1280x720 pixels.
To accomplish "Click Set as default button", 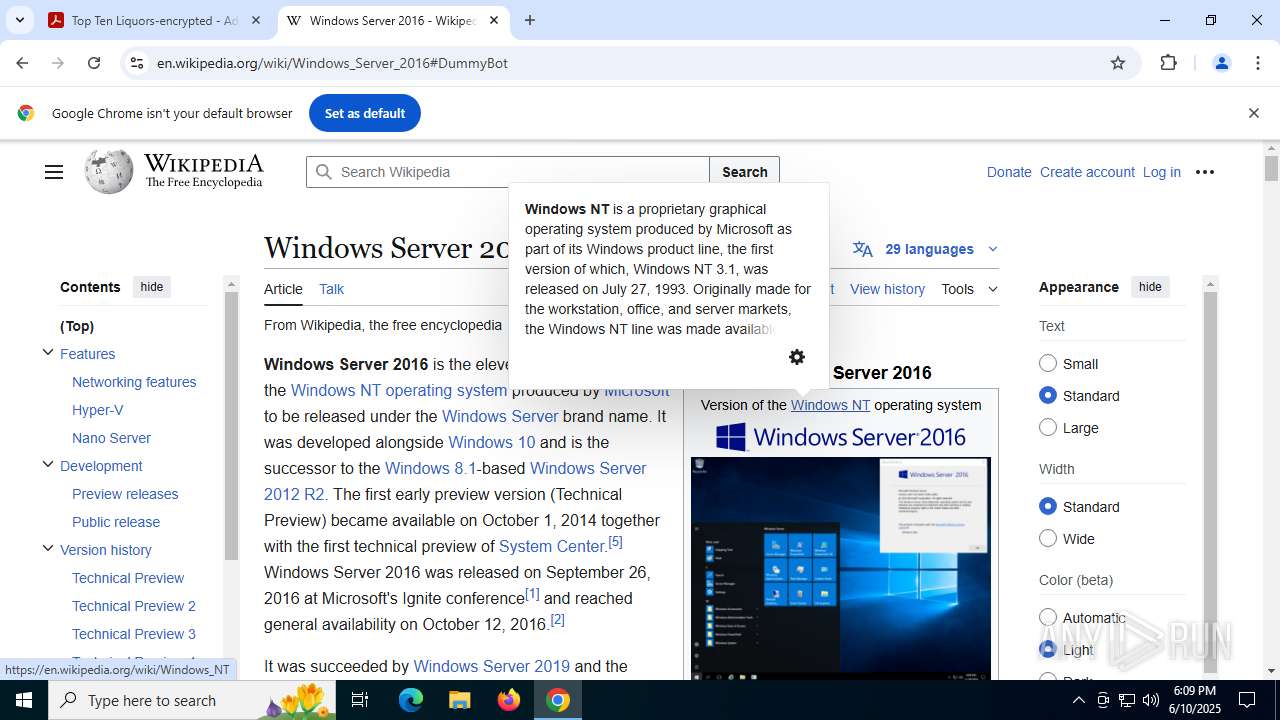I will click(365, 113).
